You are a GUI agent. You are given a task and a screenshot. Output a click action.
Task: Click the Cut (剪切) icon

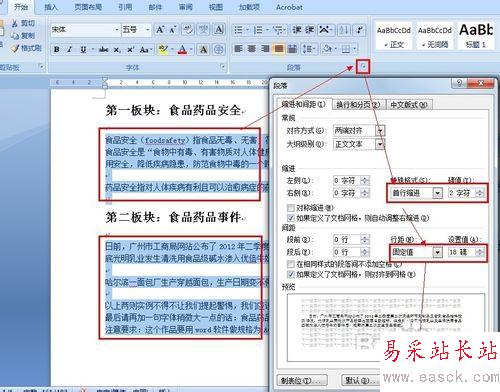click(x=15, y=23)
